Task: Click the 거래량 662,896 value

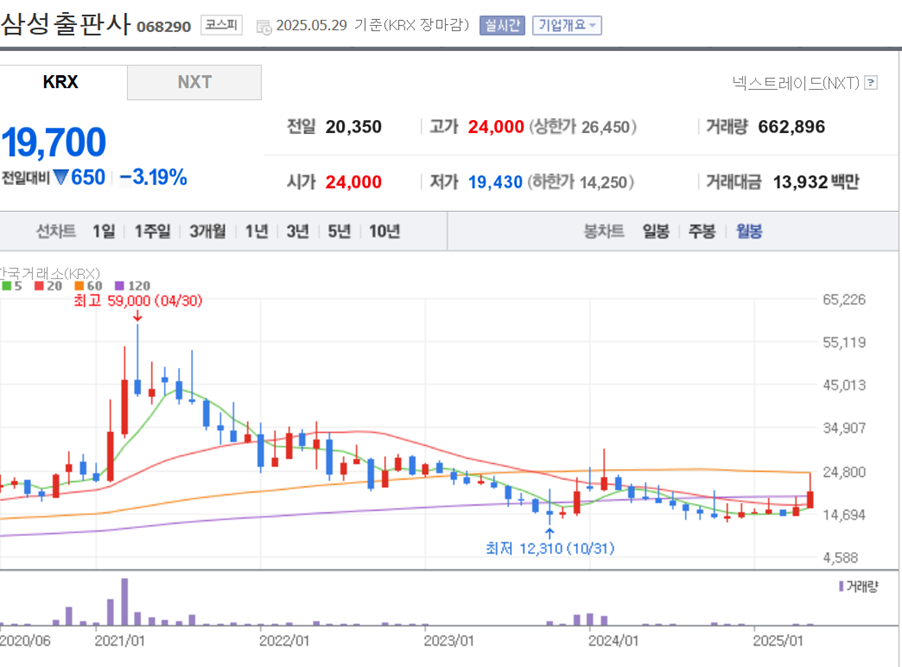Action: (792, 127)
